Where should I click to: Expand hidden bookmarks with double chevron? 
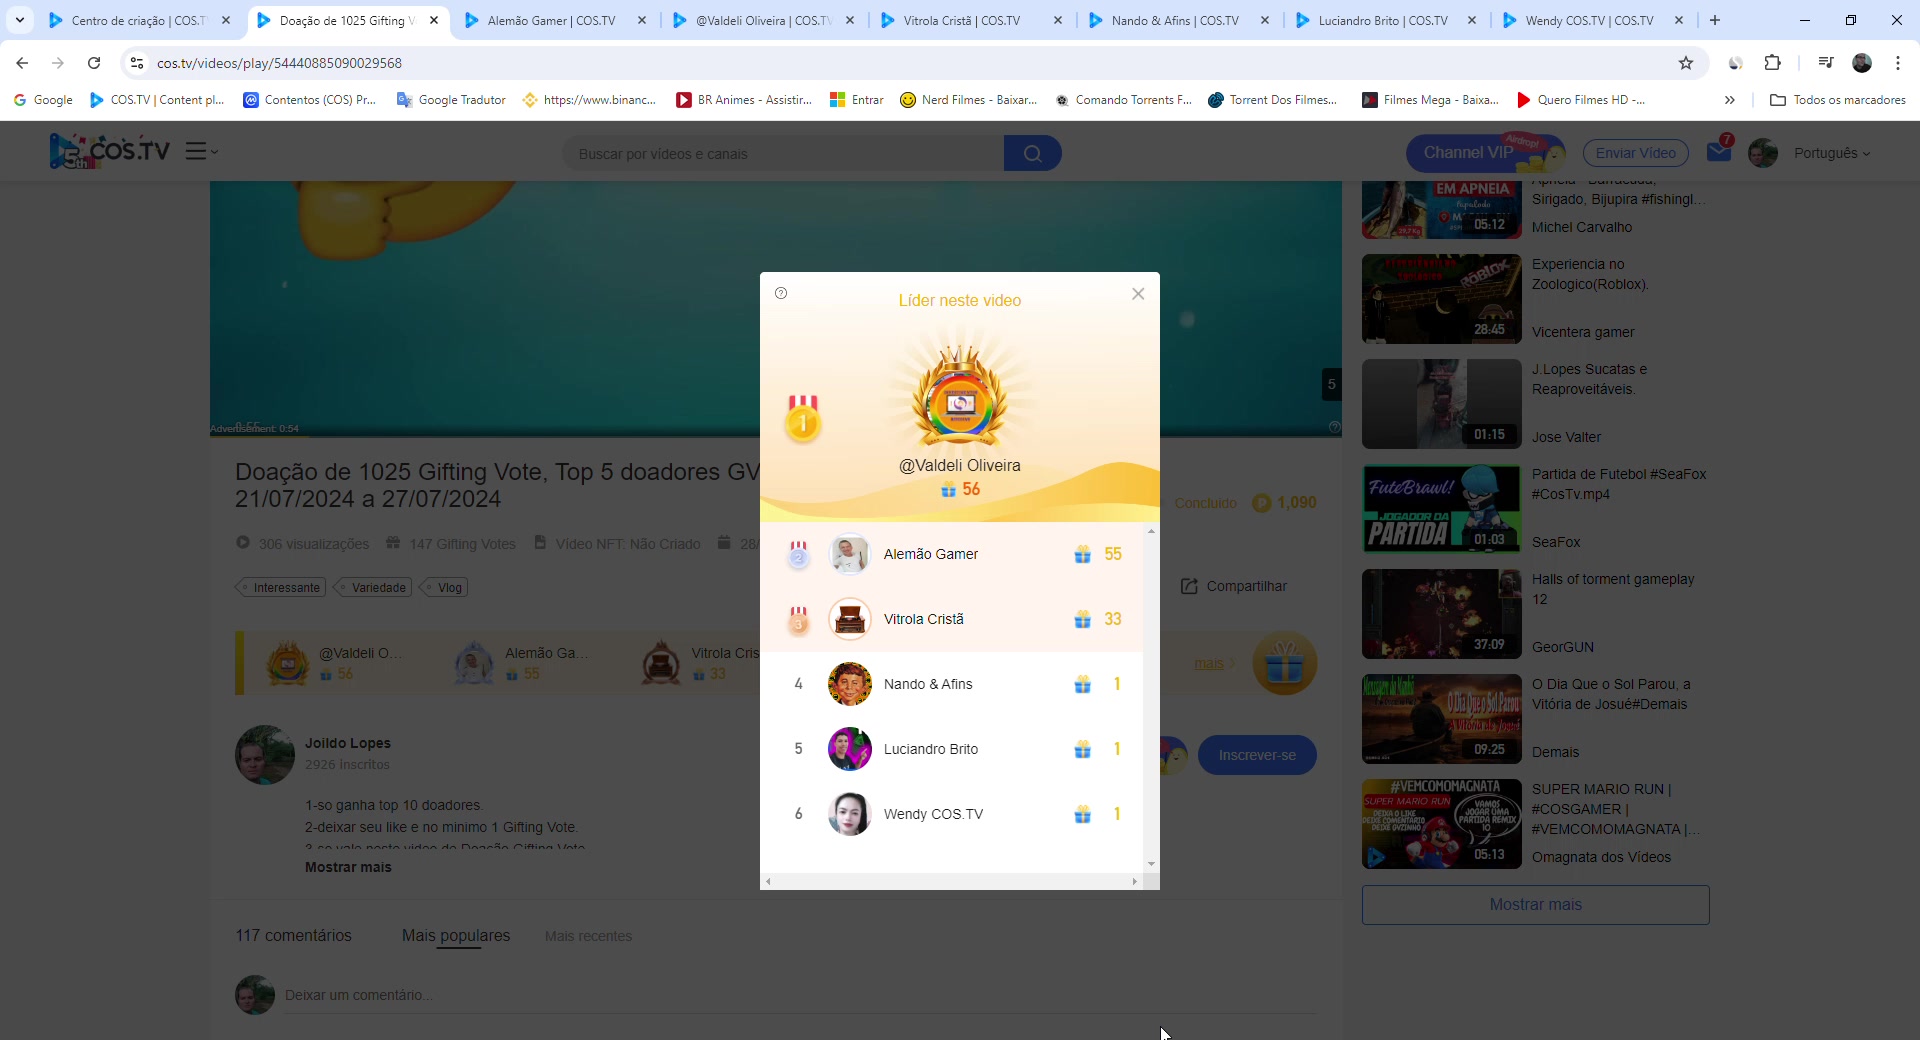tap(1729, 100)
